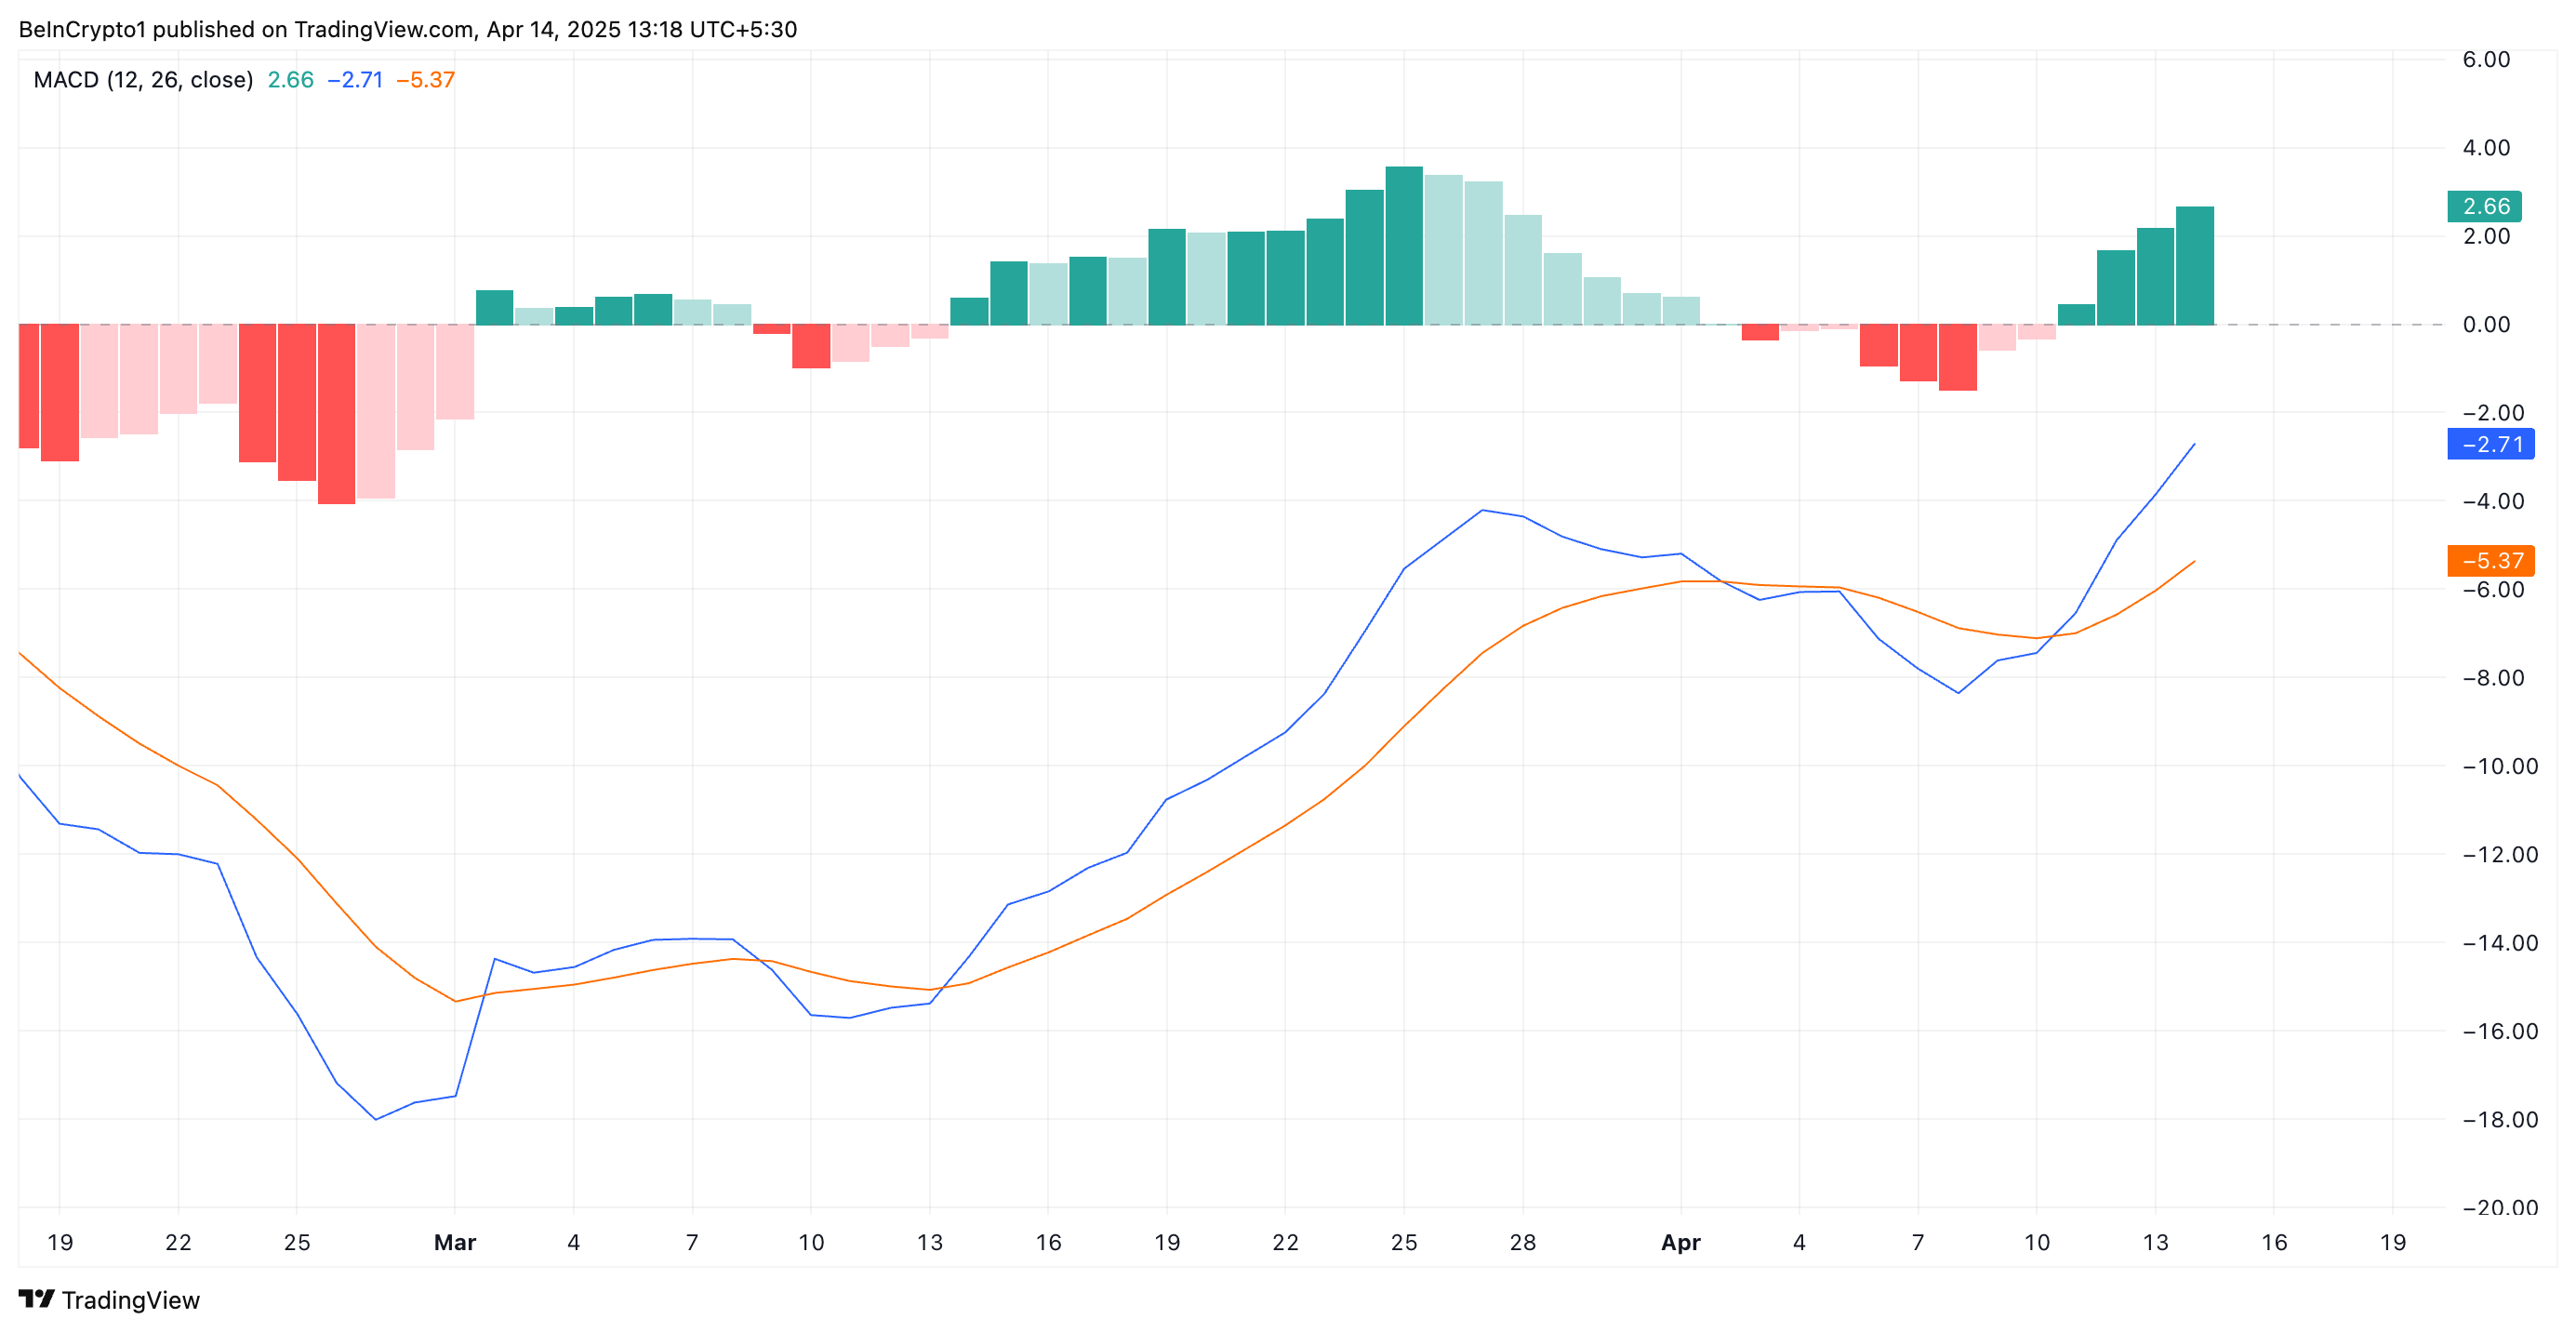
Task: Click the 6.00 label on price scale
Action: click(x=2485, y=59)
